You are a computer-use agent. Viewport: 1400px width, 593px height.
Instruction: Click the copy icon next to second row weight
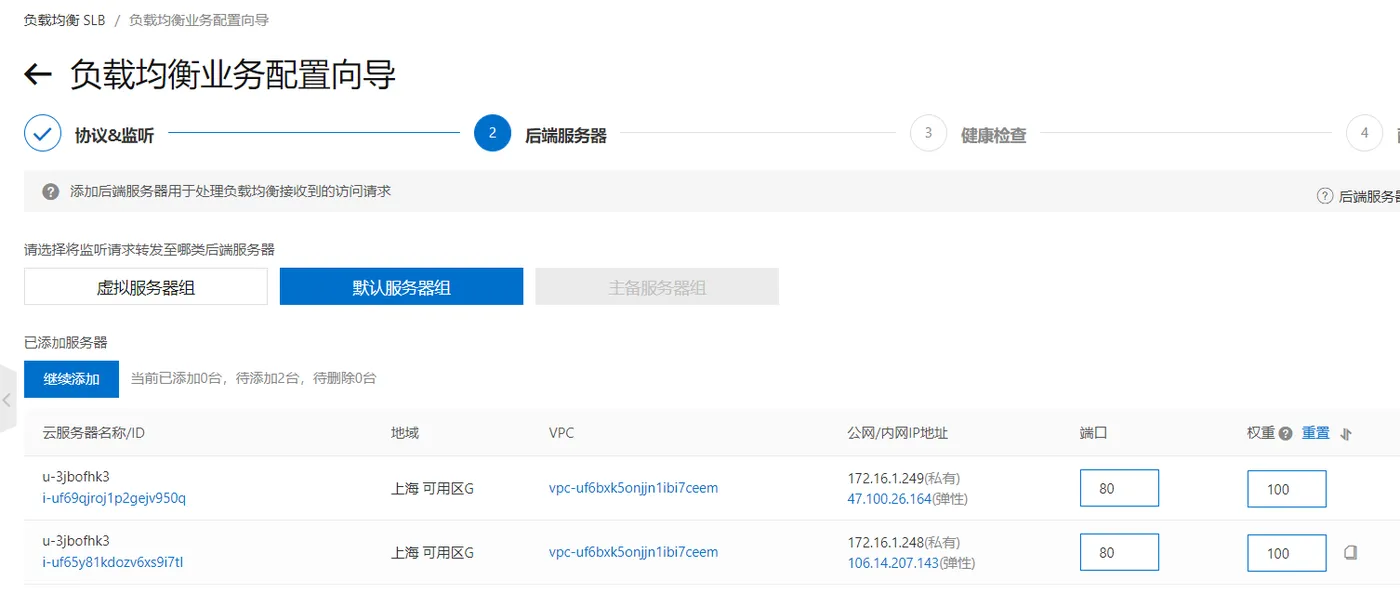pos(1350,552)
